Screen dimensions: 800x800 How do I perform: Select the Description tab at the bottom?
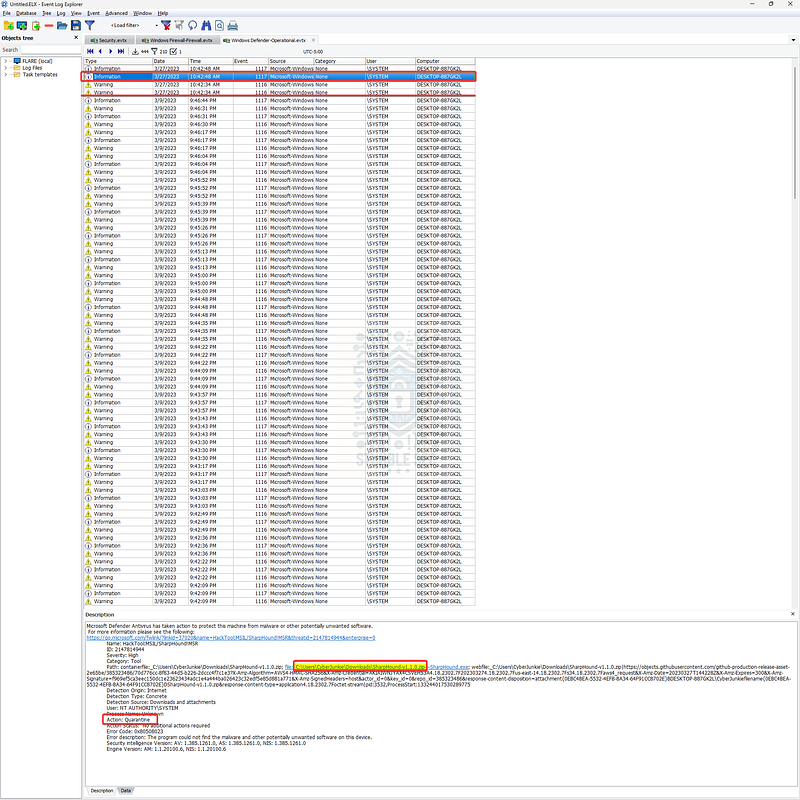102,790
